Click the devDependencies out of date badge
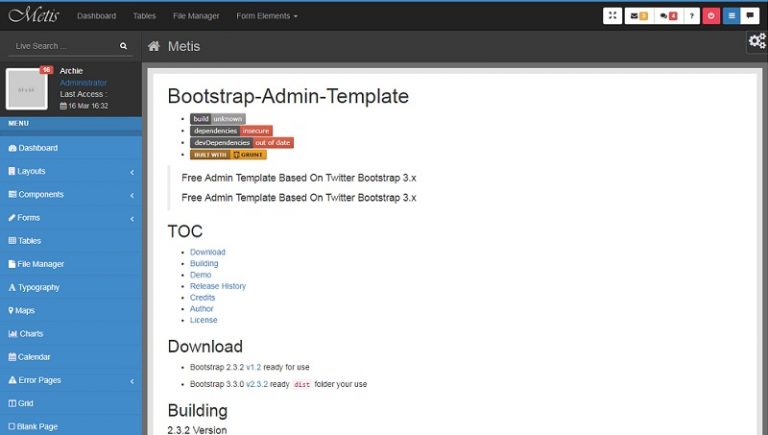The height and width of the screenshot is (435, 768). click(242, 143)
